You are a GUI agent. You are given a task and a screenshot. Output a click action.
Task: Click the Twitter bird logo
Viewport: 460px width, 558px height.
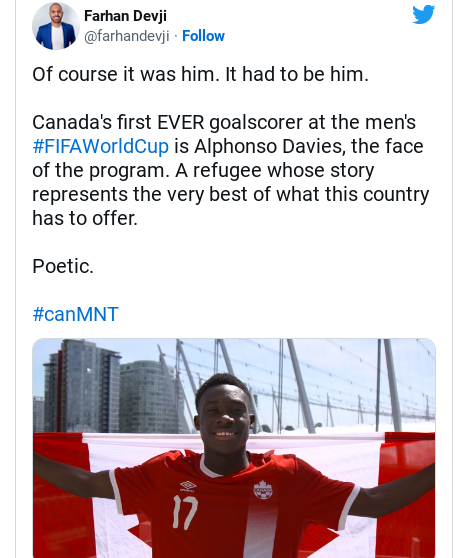coord(423,15)
